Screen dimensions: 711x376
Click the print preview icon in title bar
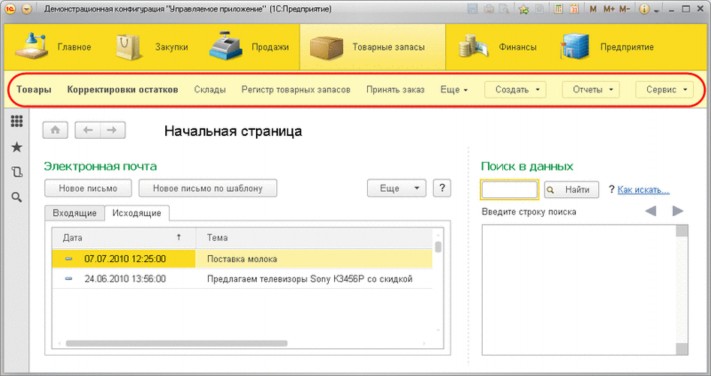(x=503, y=9)
